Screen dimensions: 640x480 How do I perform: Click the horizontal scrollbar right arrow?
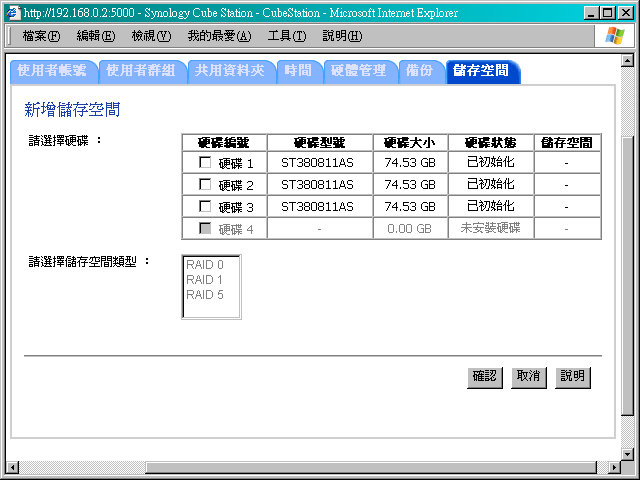(614, 467)
